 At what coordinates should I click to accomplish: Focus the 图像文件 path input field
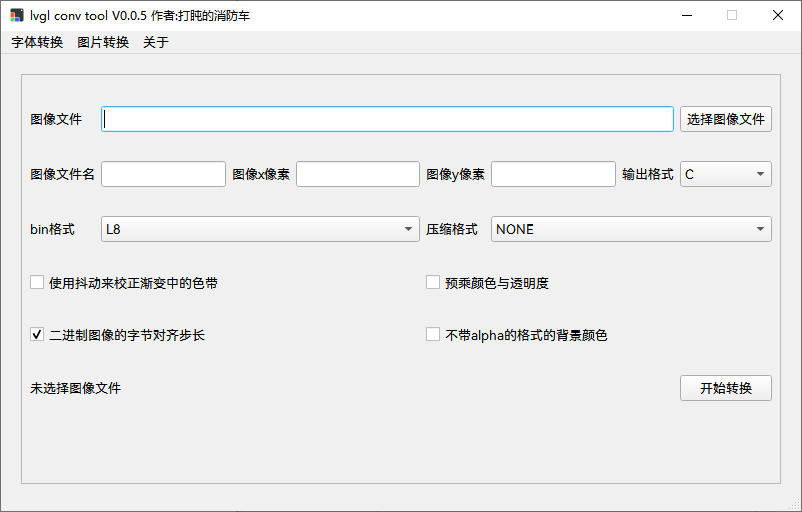coord(387,119)
